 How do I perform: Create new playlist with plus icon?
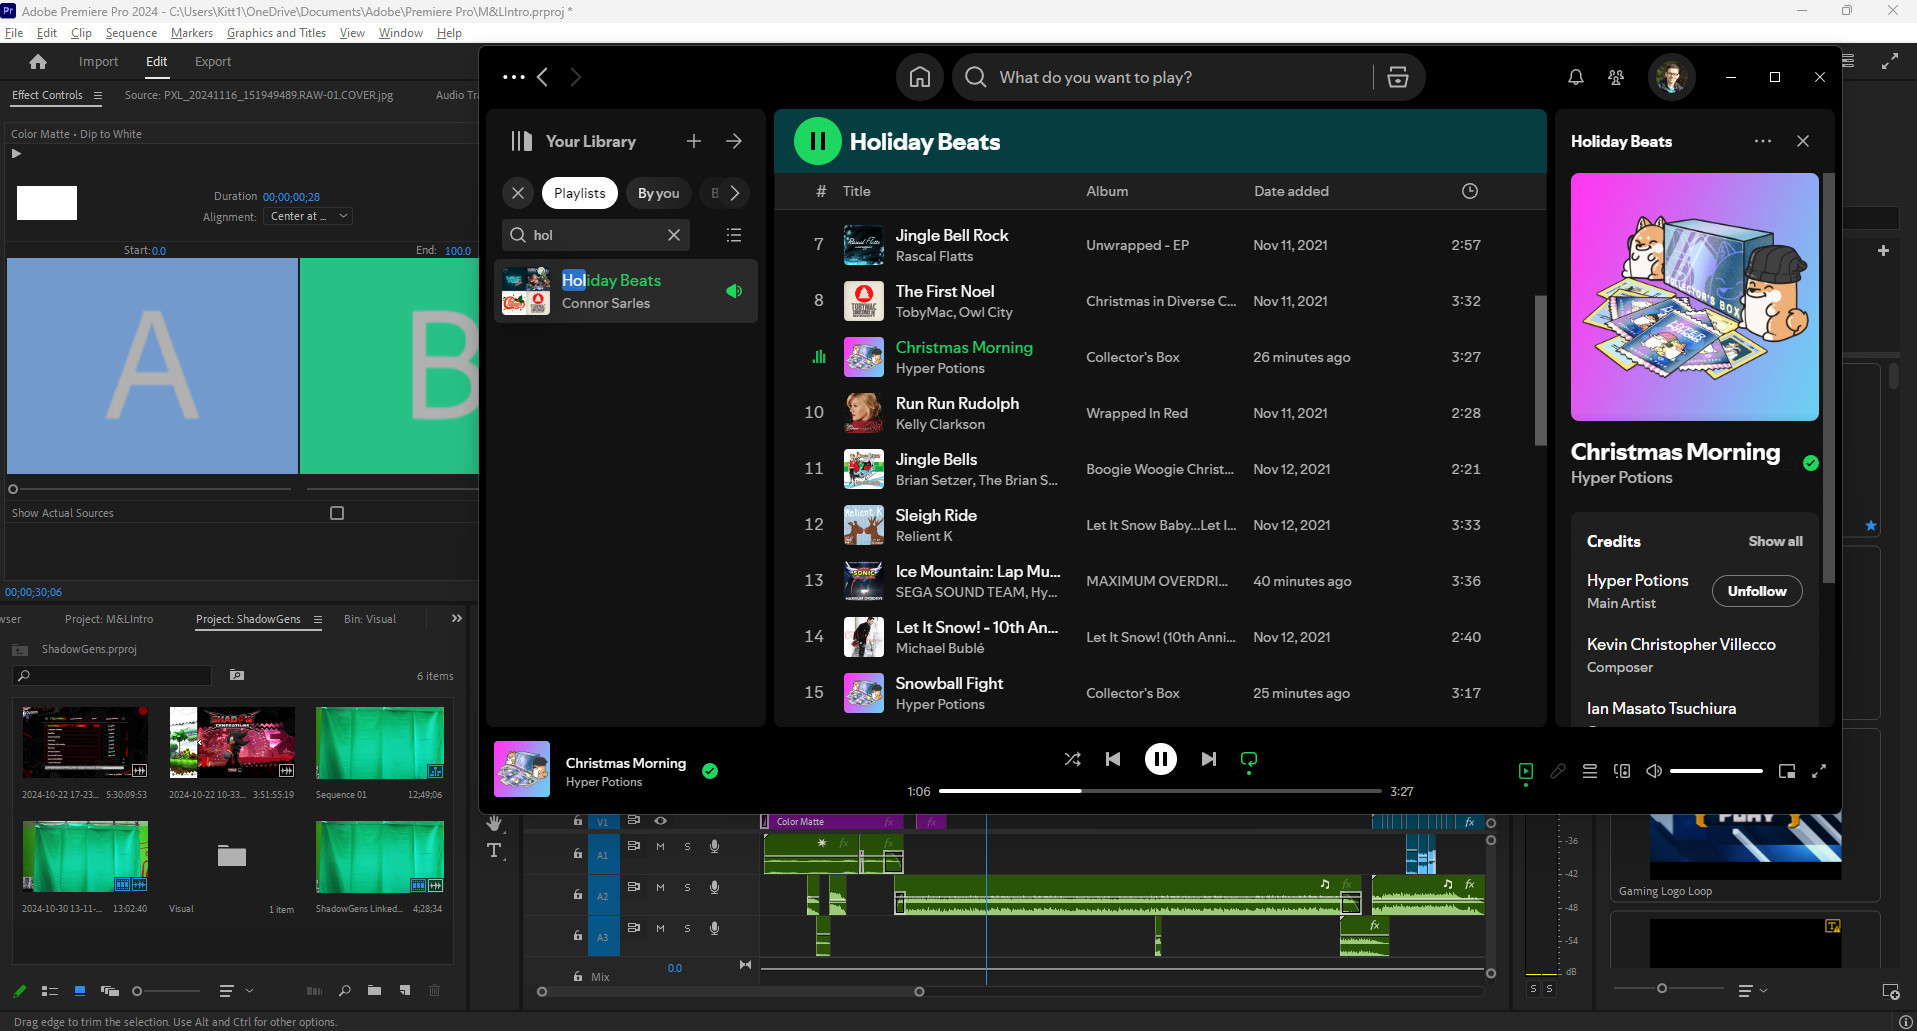[x=694, y=141]
